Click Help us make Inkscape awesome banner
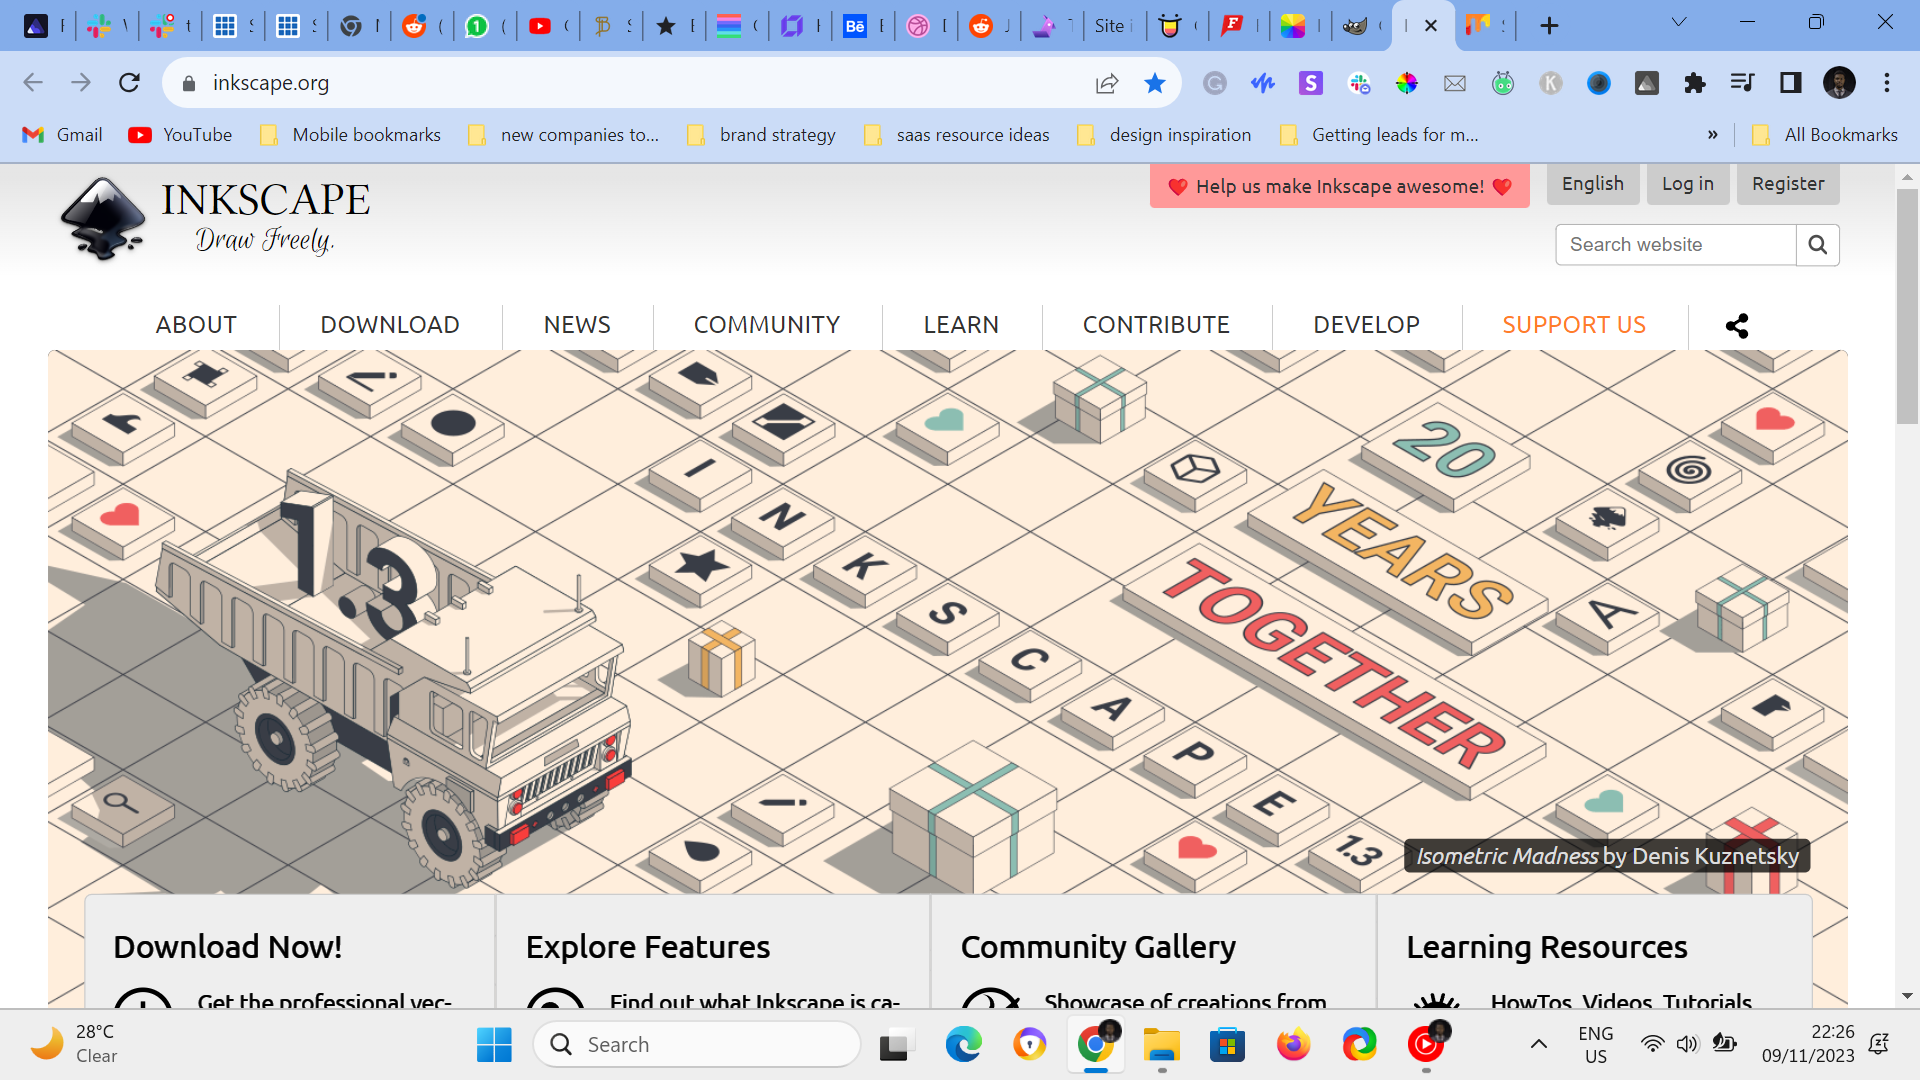Viewport: 1920px width, 1080px height. pyautogui.click(x=1339, y=186)
